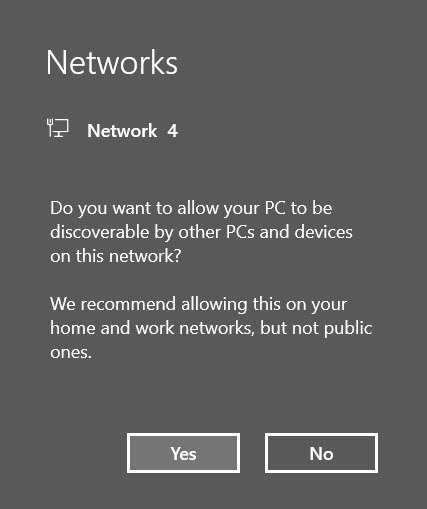Decline PC discovery by choosing No
This screenshot has width=427, height=509.
coord(321,453)
